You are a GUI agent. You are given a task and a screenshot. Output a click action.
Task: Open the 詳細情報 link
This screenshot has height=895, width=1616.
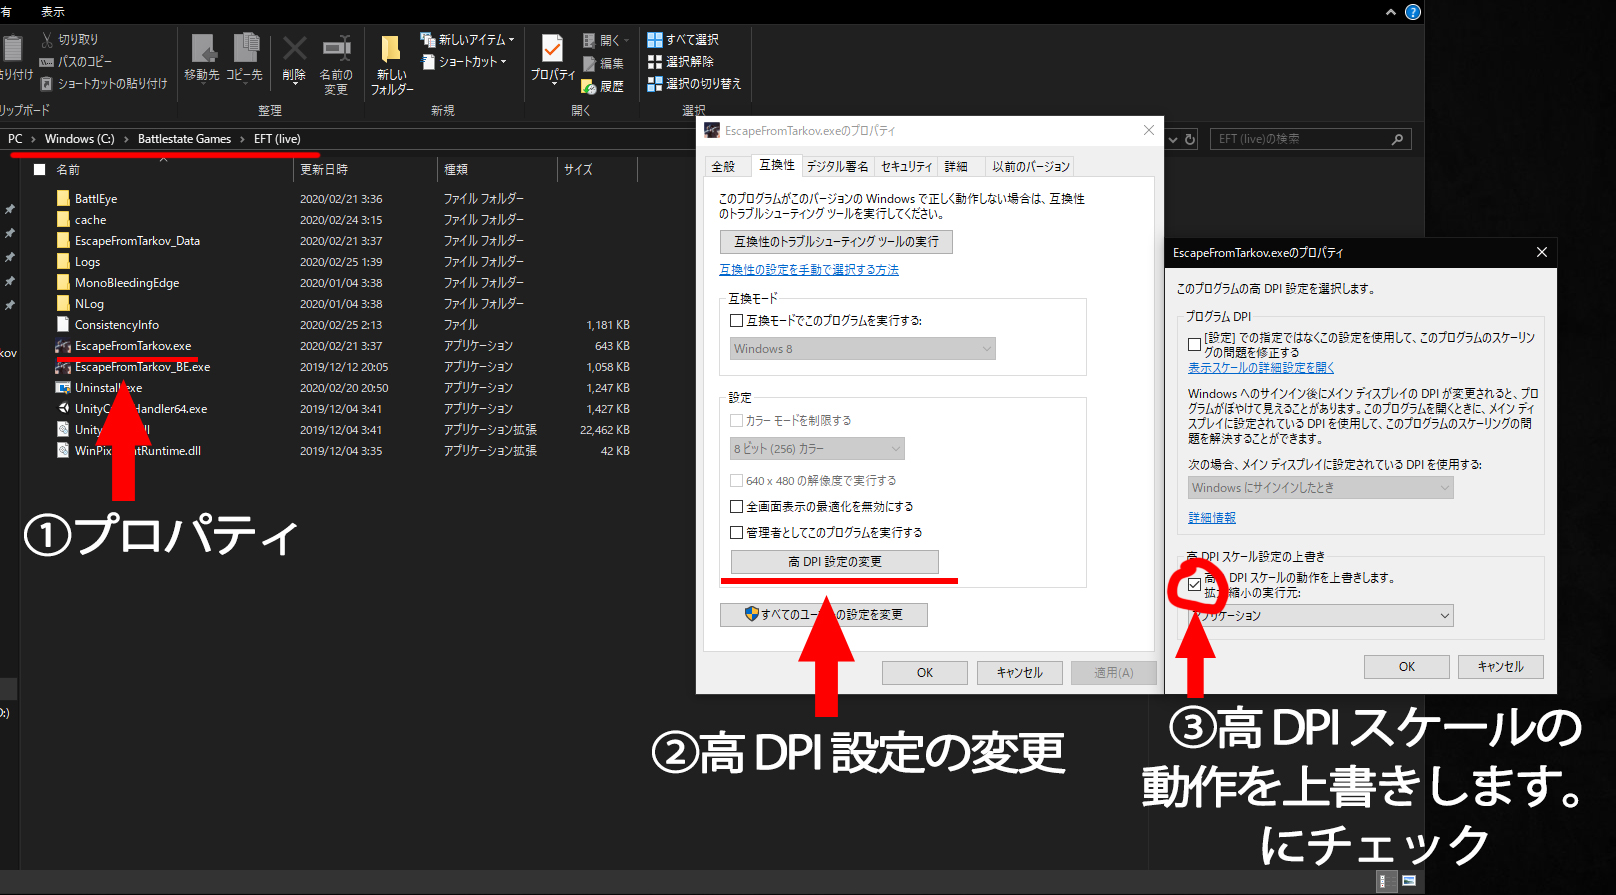click(x=1212, y=518)
